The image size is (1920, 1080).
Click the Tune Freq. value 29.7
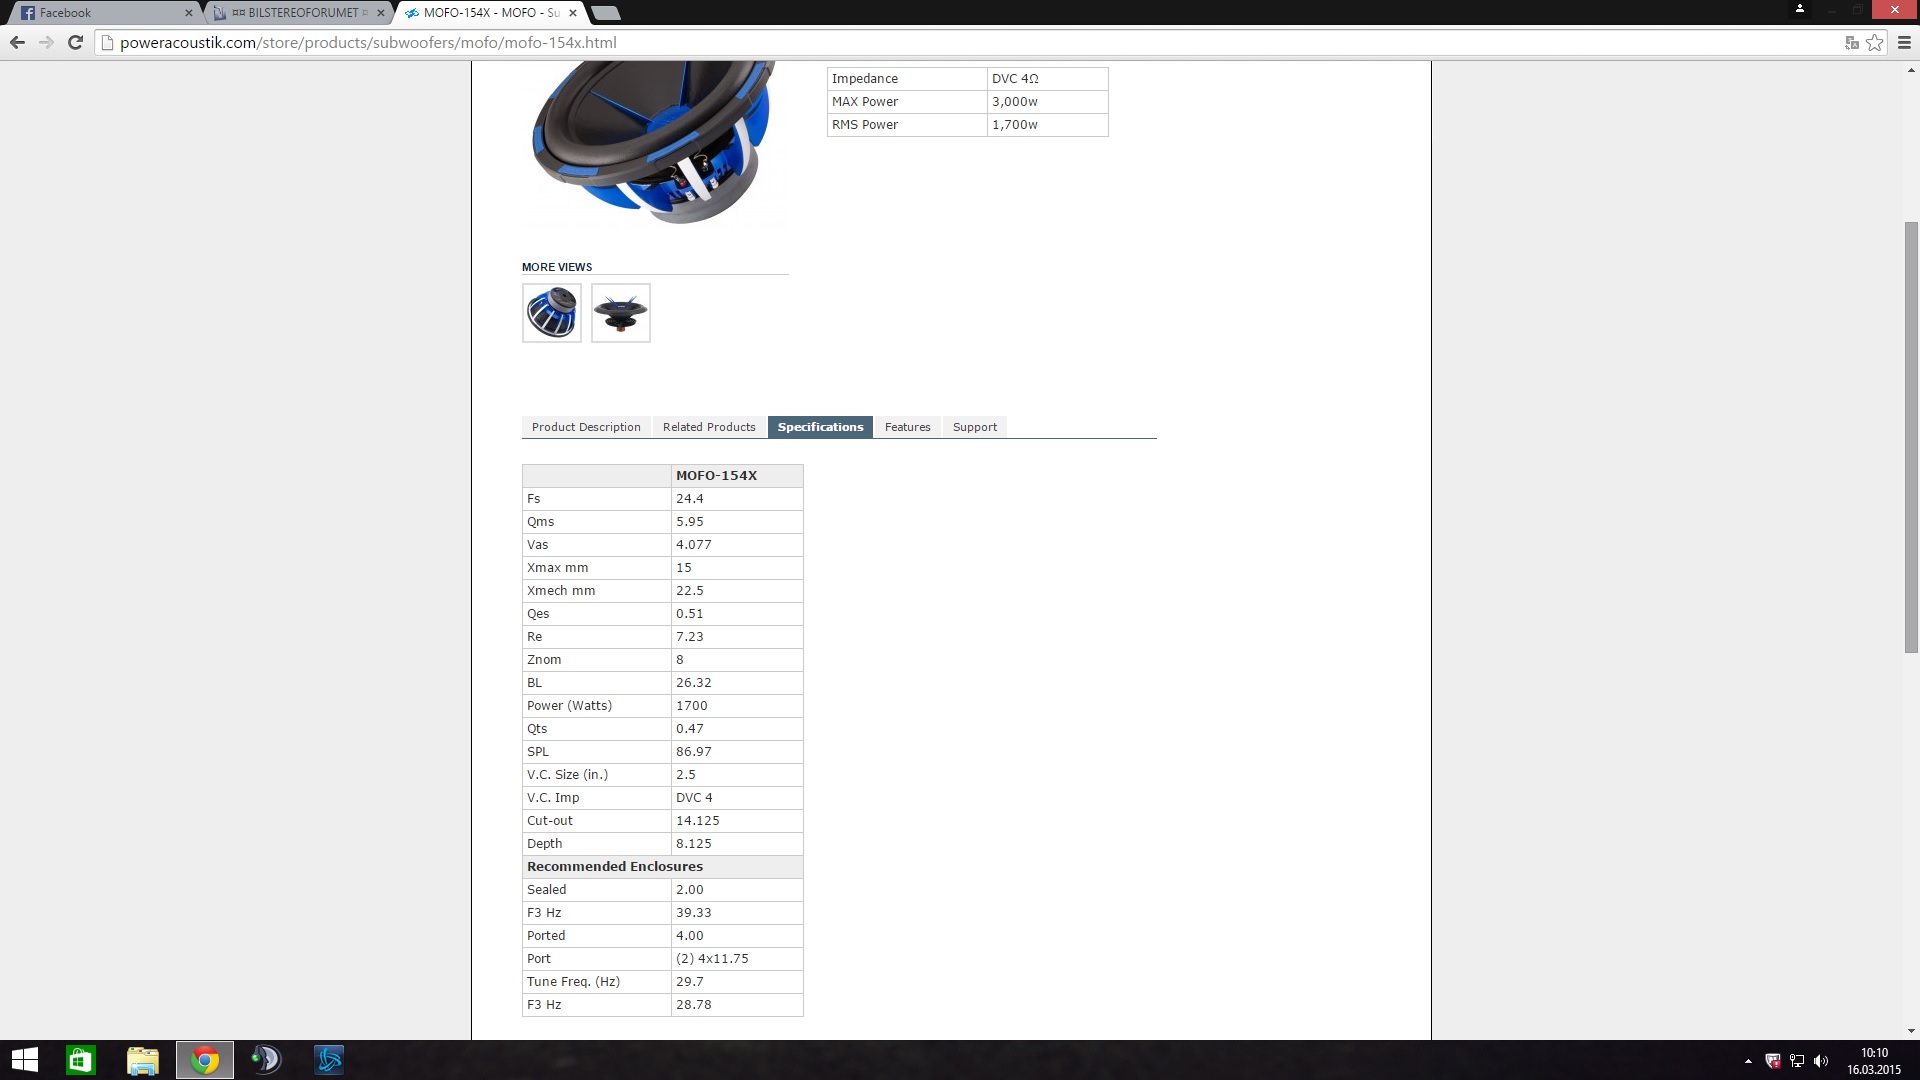(690, 982)
